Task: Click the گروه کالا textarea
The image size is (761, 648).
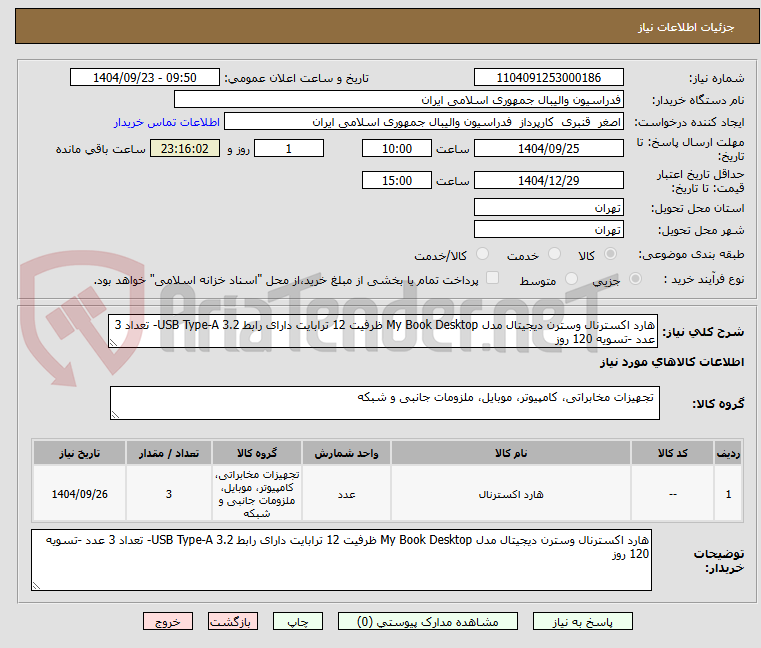Action: tap(384, 403)
